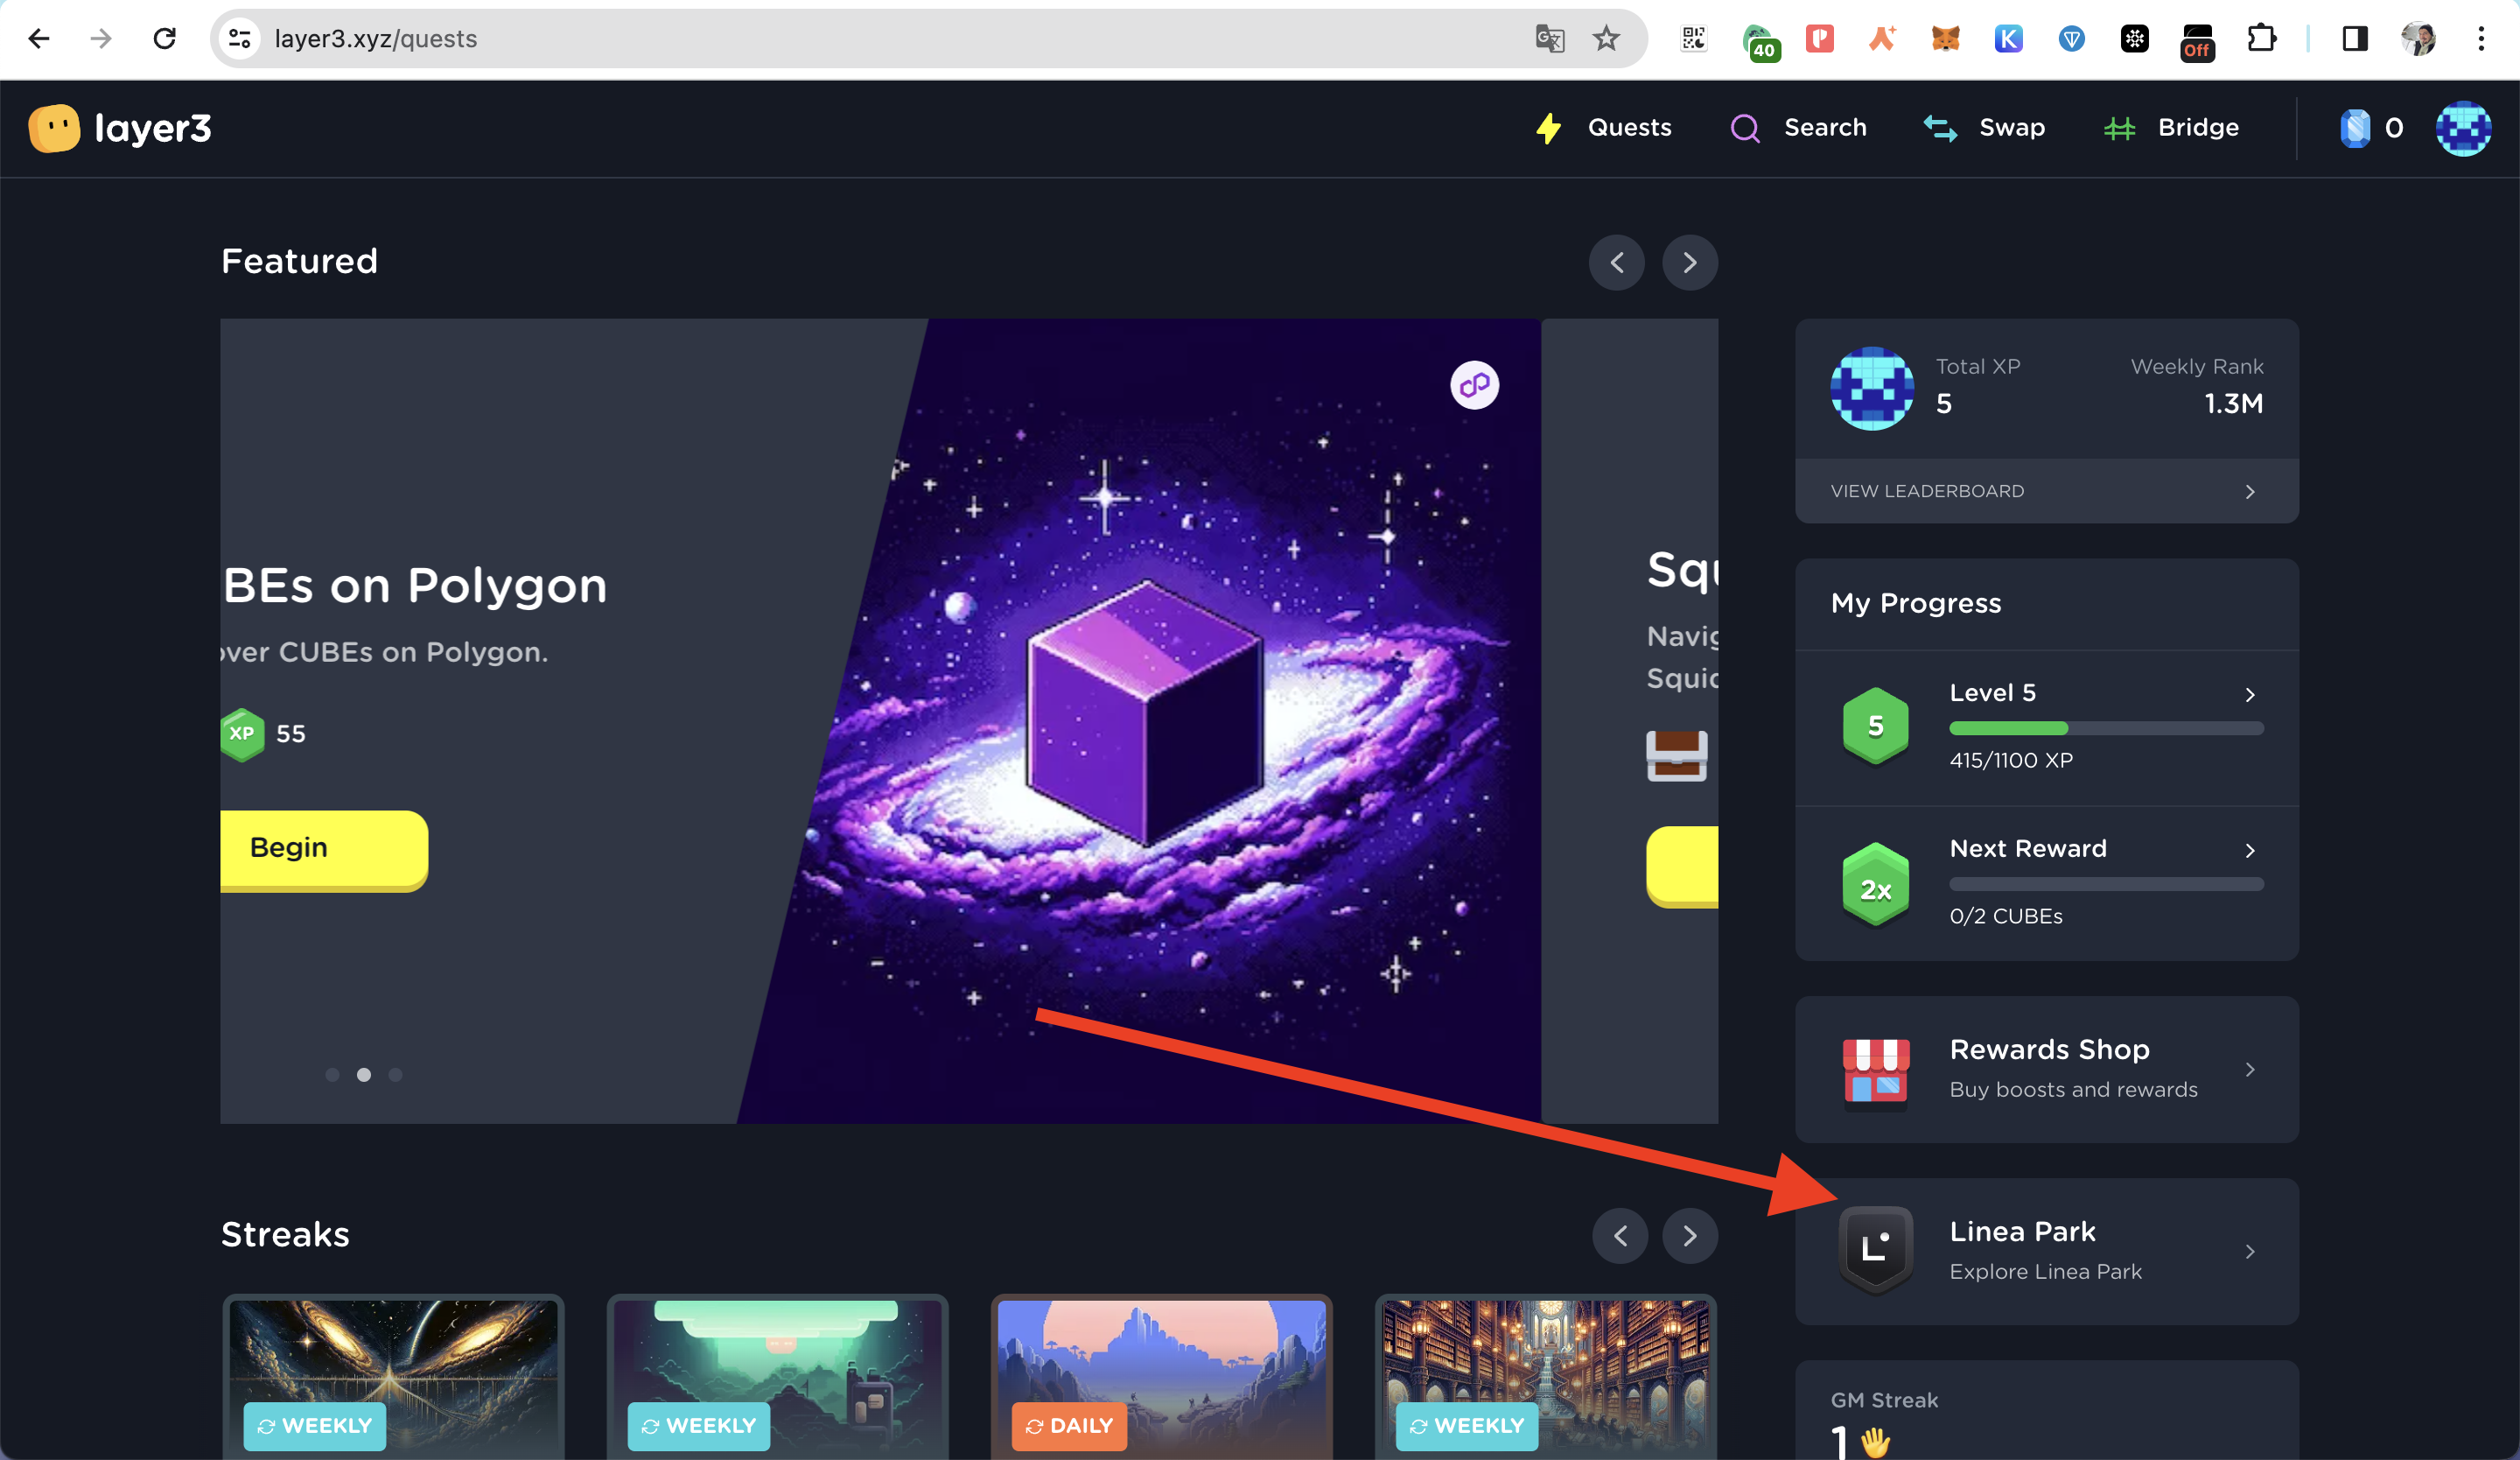Go to next Featured slide
Image resolution: width=2520 pixels, height=1460 pixels.
[1689, 263]
